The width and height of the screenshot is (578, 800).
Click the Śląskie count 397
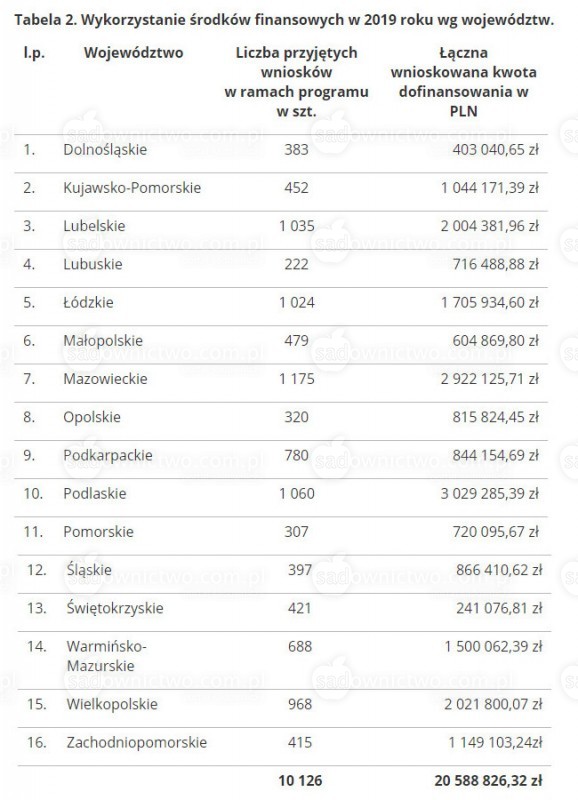(x=300, y=570)
